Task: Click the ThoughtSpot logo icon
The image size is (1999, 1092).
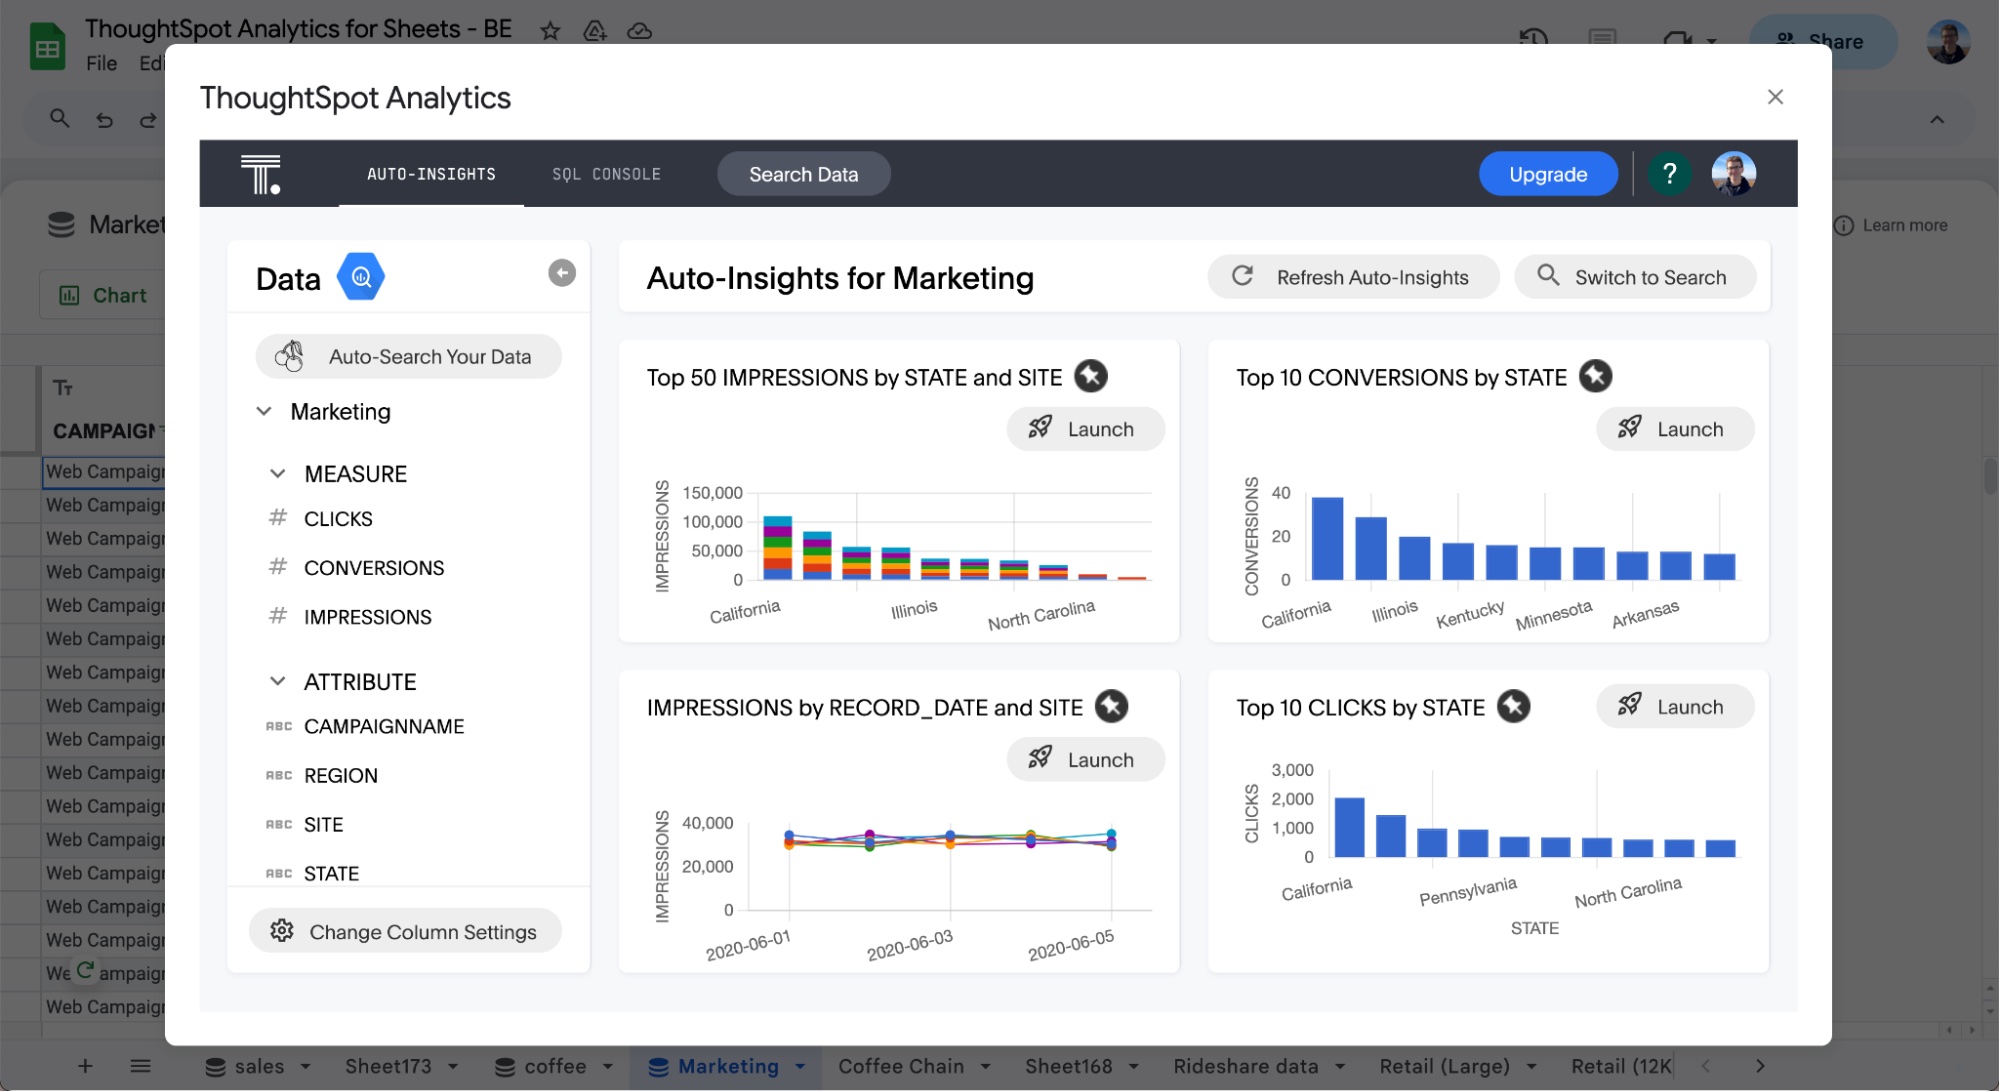Action: tap(260, 174)
